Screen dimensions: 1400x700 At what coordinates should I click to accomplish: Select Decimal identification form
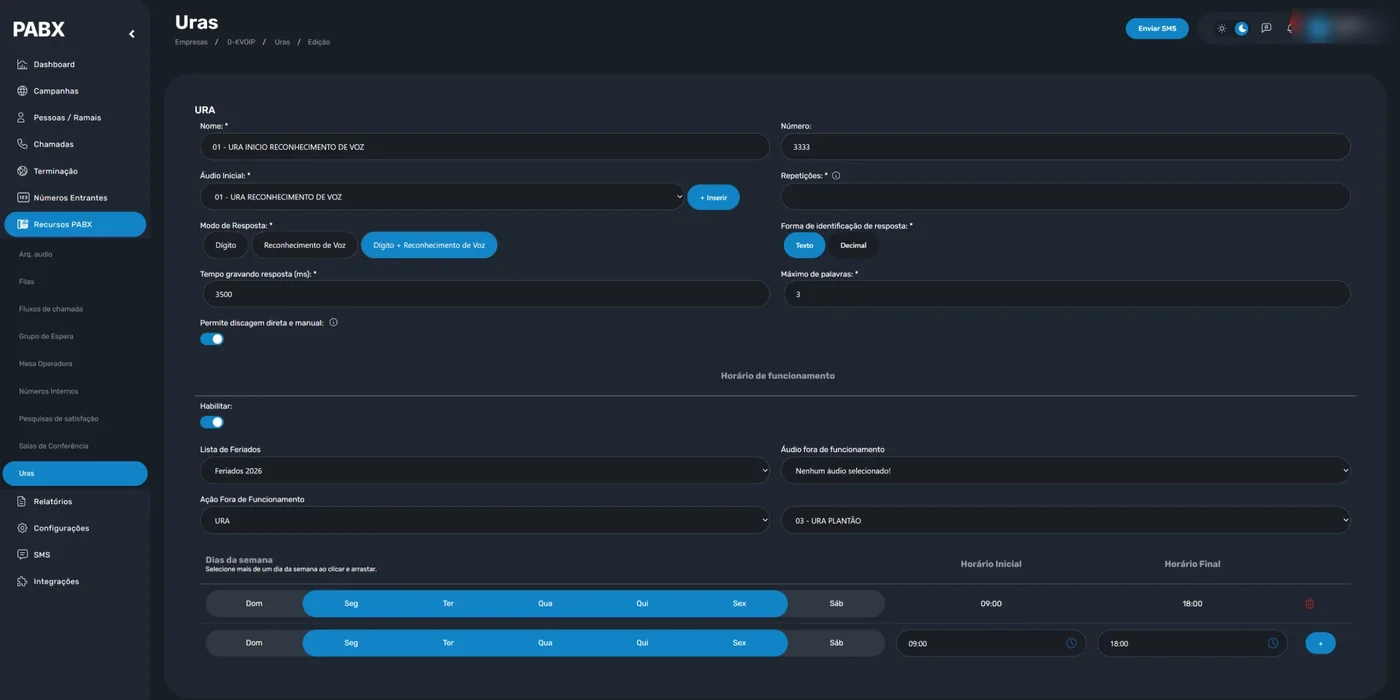(853, 245)
